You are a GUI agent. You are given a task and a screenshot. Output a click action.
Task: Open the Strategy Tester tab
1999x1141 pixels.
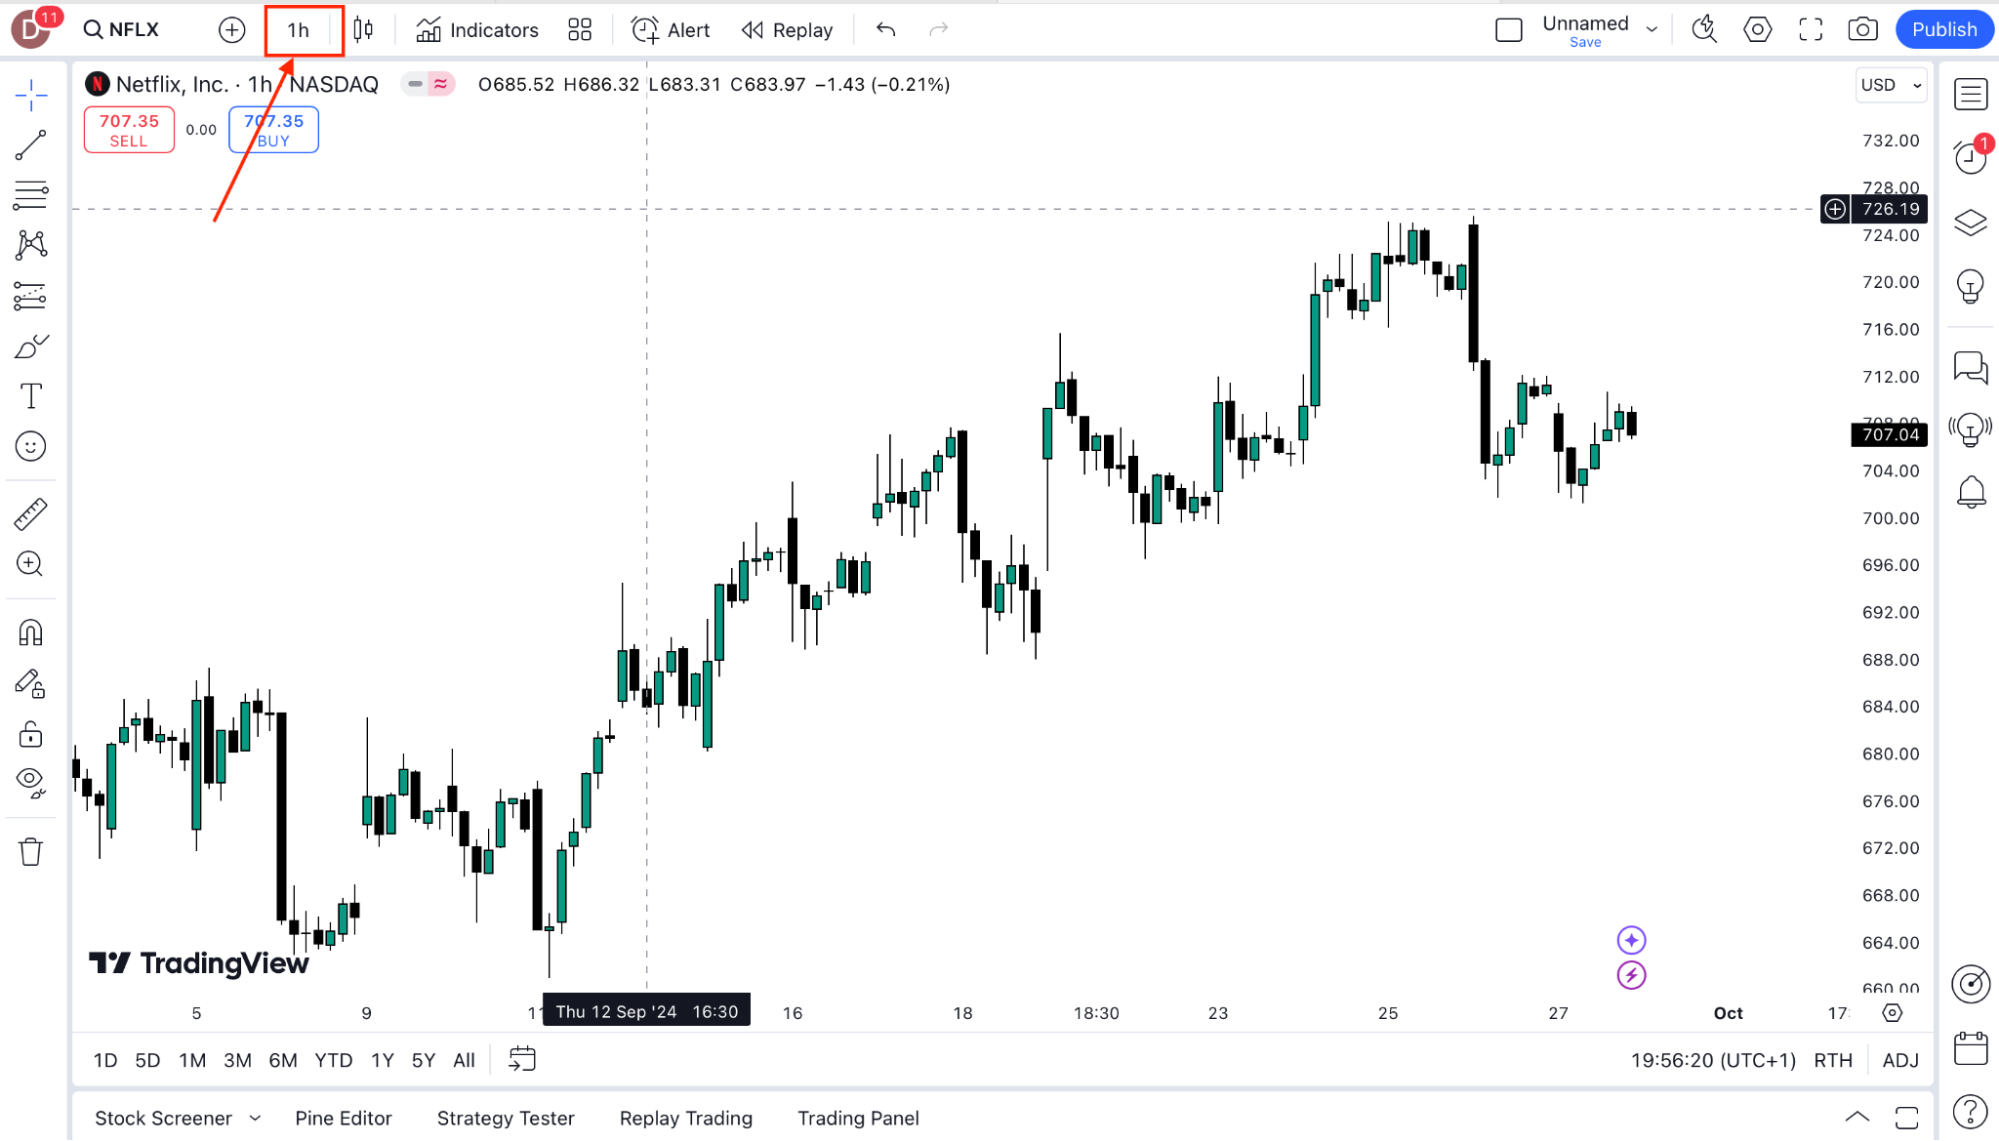click(x=505, y=1118)
